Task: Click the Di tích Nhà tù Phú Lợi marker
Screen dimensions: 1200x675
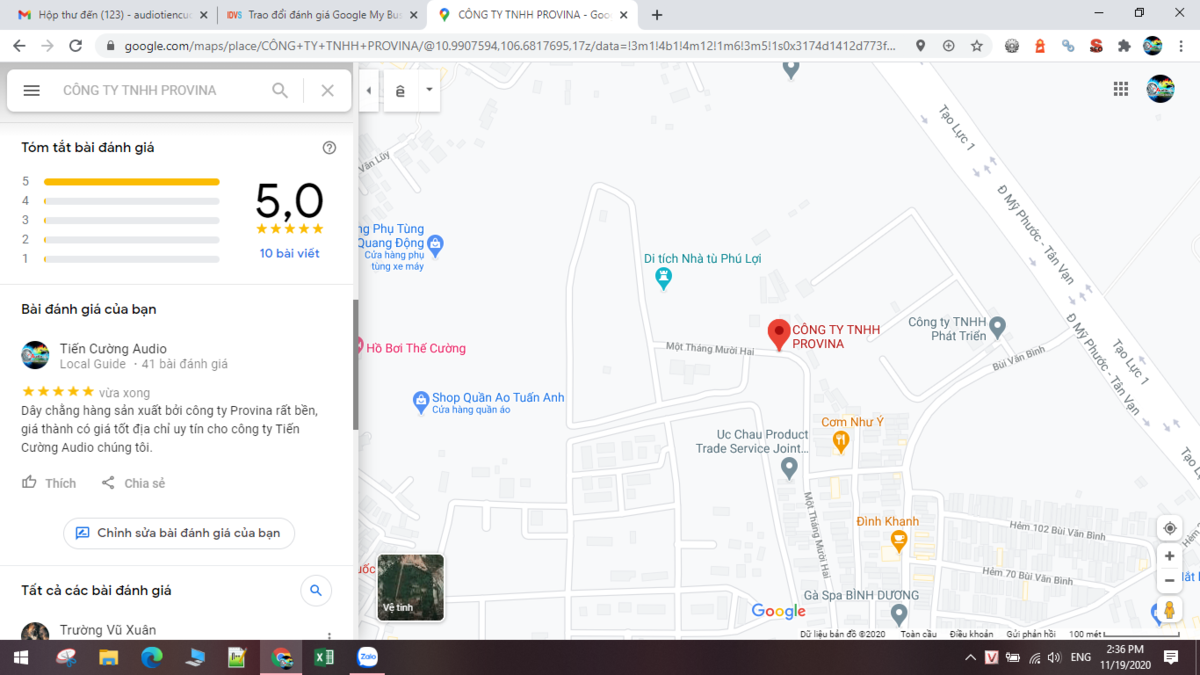Action: point(663,277)
